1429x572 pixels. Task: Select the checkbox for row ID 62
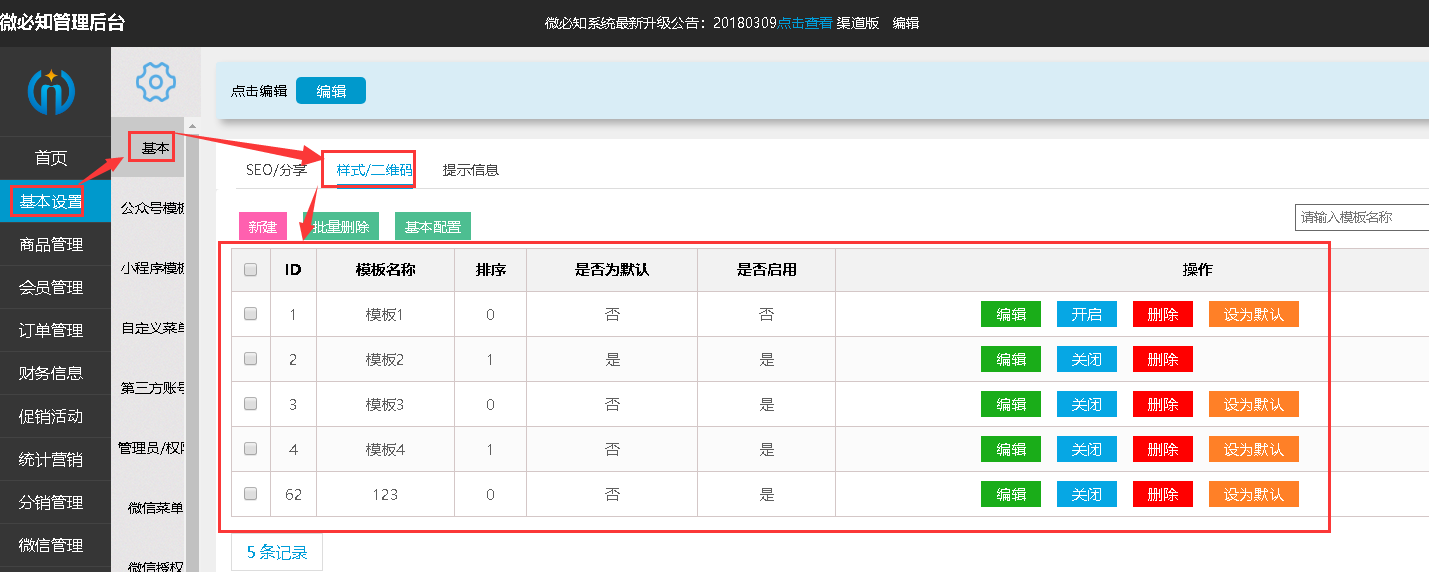pos(251,494)
